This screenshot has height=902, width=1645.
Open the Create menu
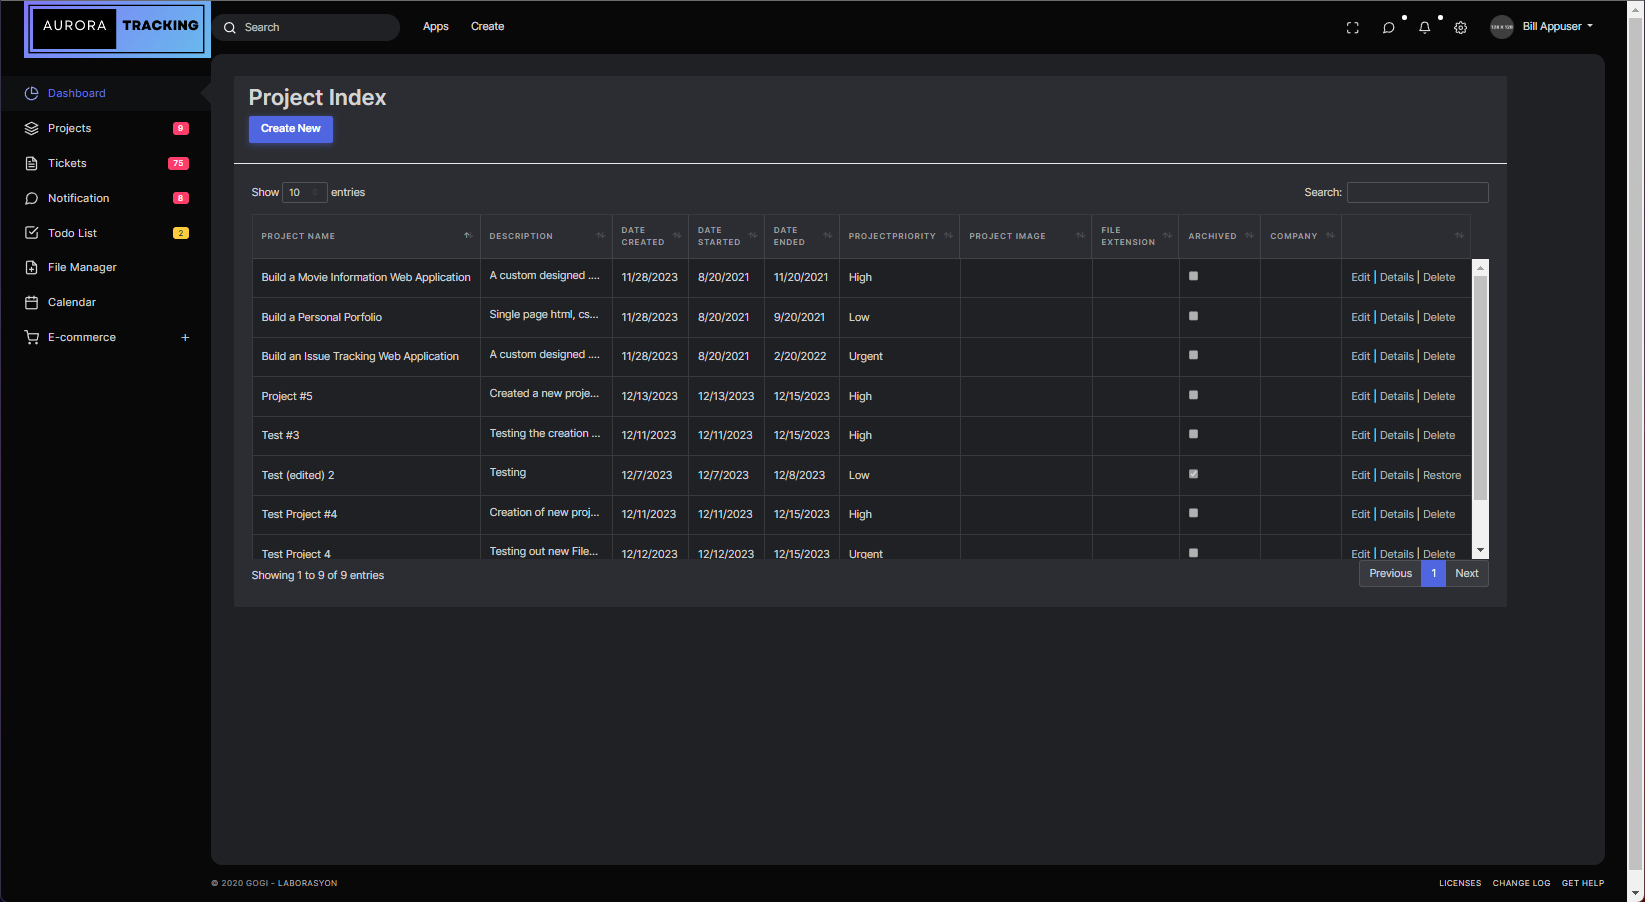point(487,27)
